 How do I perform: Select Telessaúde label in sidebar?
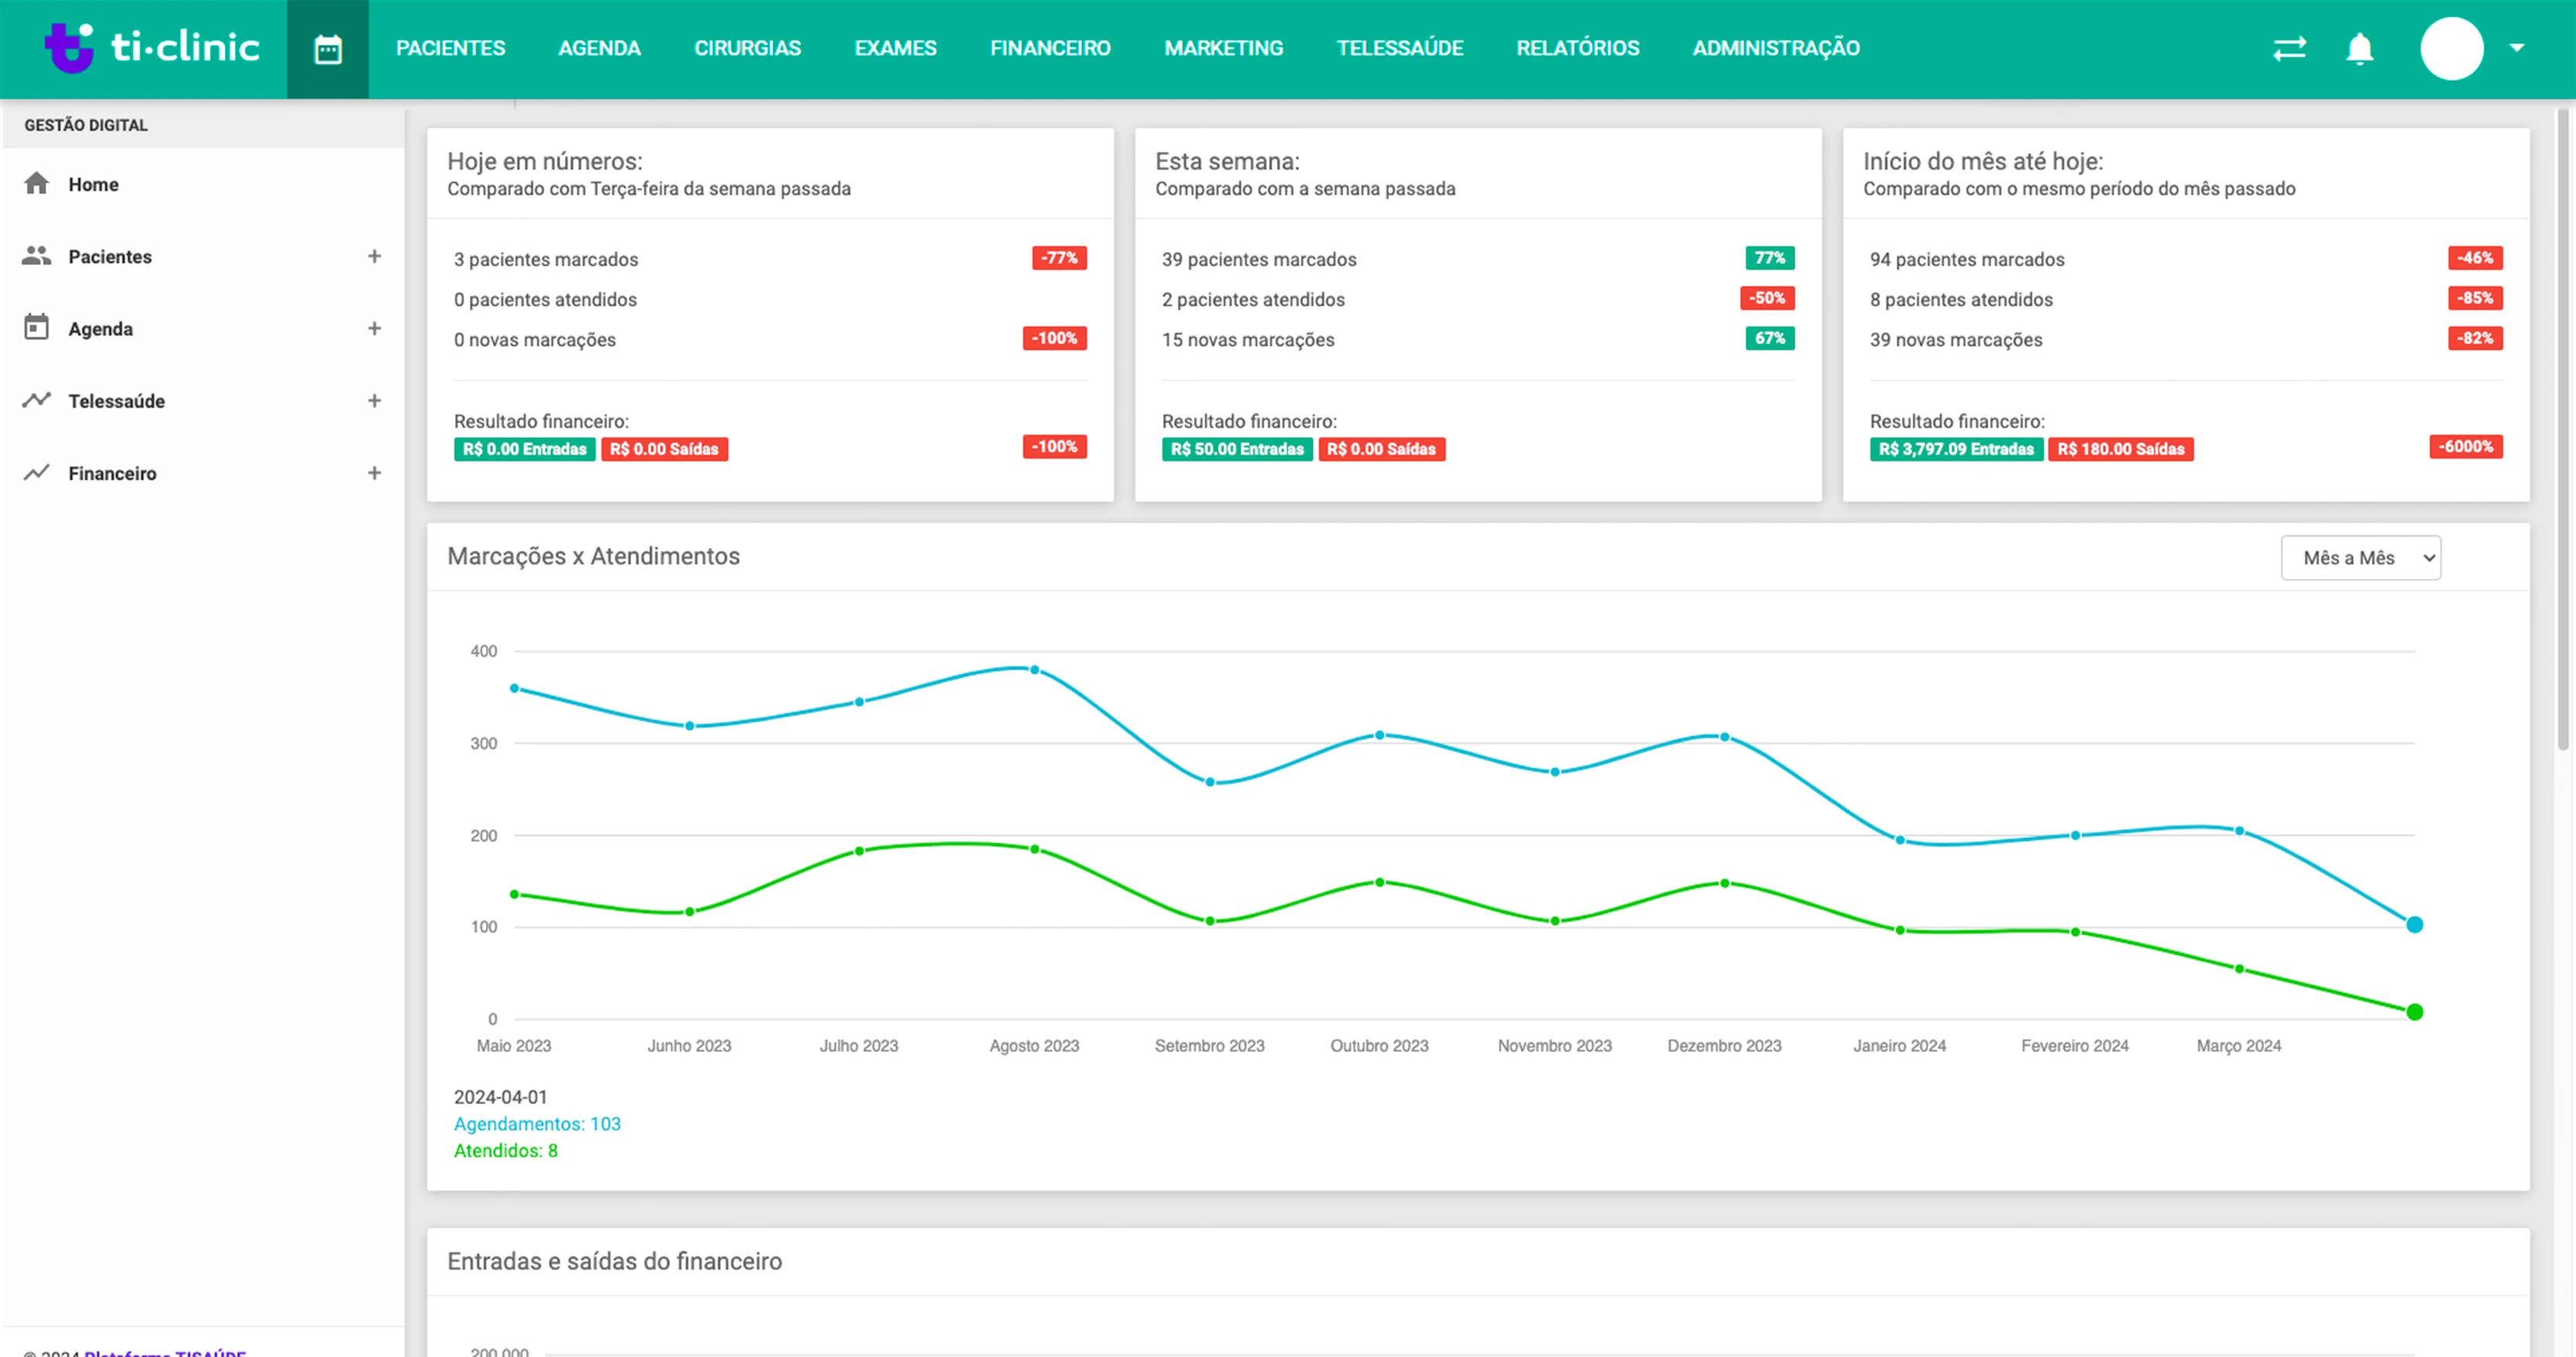click(116, 401)
